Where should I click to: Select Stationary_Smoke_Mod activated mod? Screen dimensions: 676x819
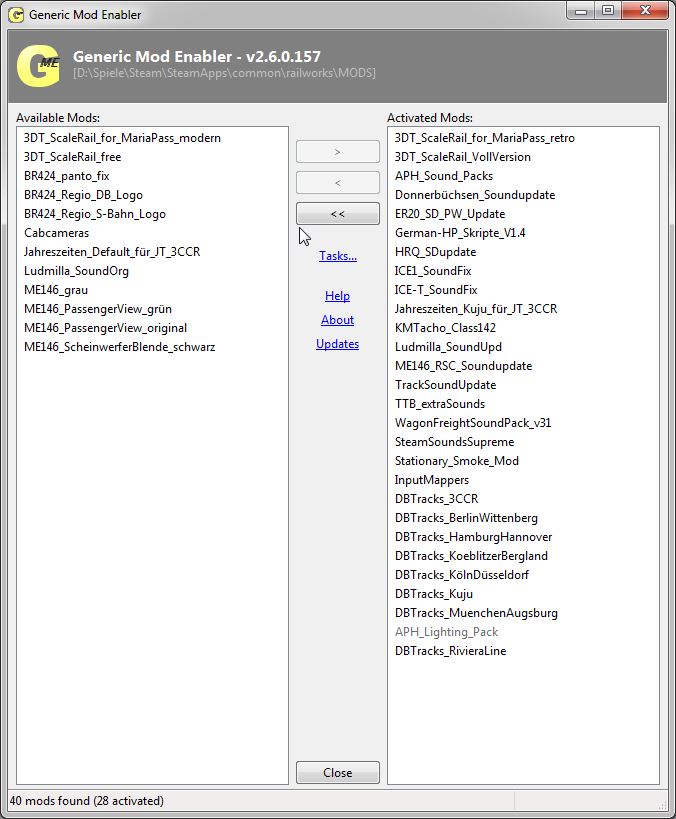[x=457, y=461]
